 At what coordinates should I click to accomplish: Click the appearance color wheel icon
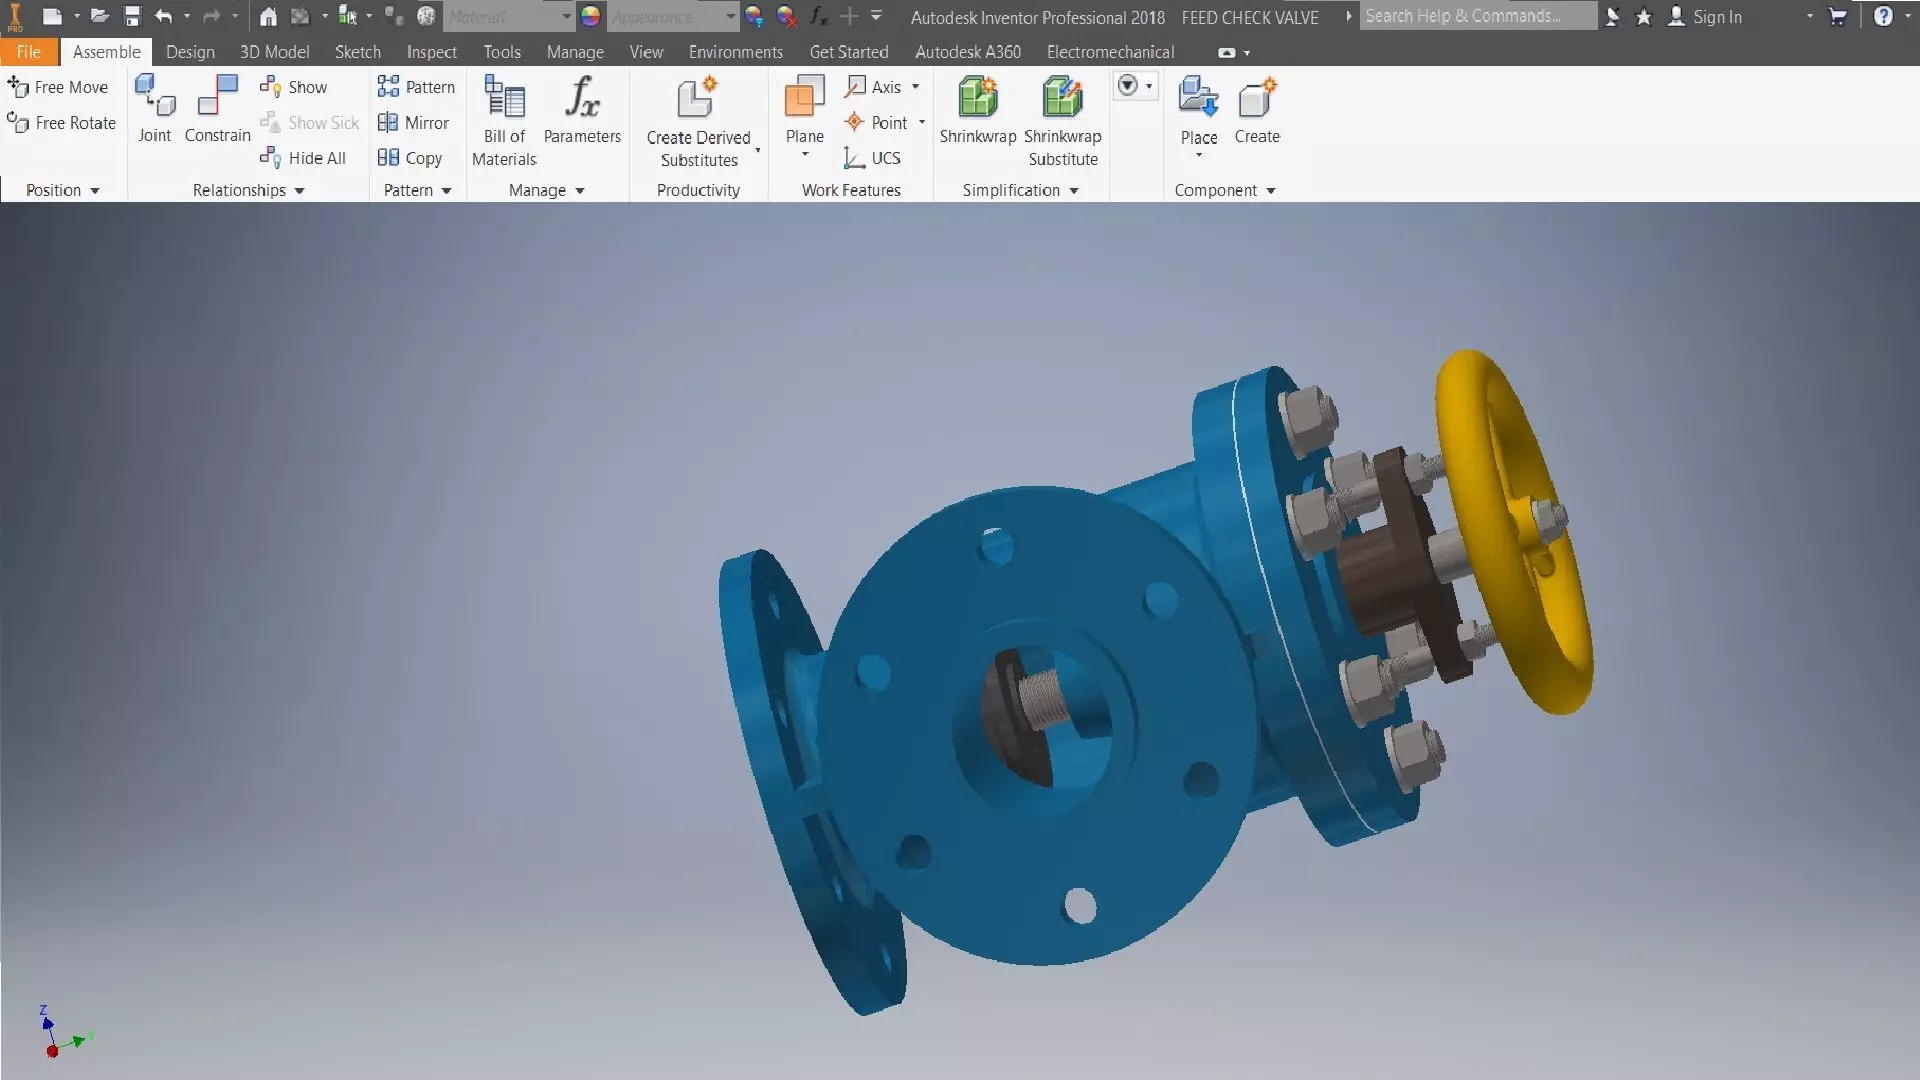click(x=591, y=16)
